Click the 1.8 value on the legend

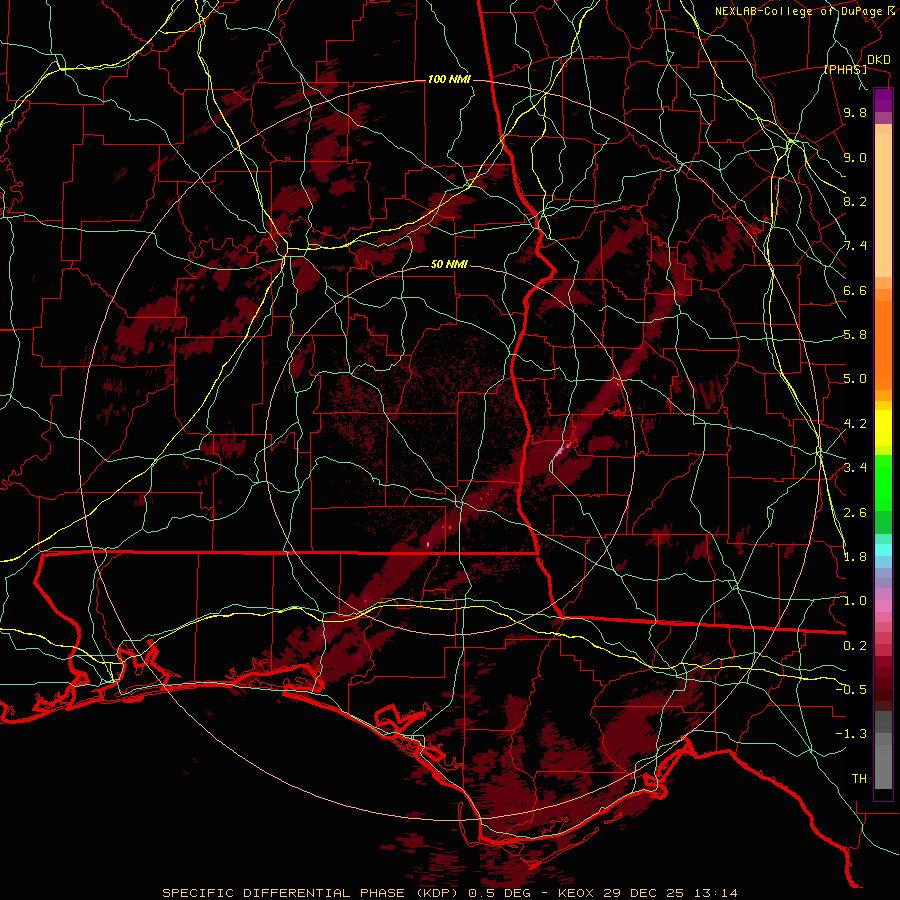[855, 557]
